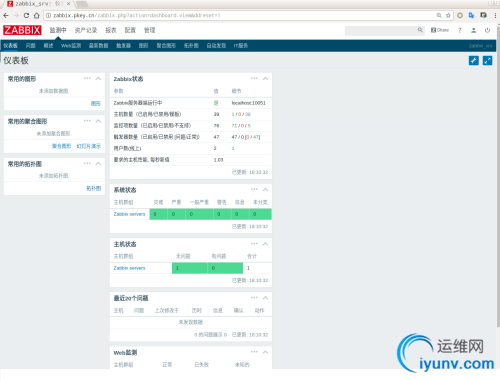Follow the 拓扑图 link in 常用的拓扑图
500x380 pixels.
(x=94, y=188)
